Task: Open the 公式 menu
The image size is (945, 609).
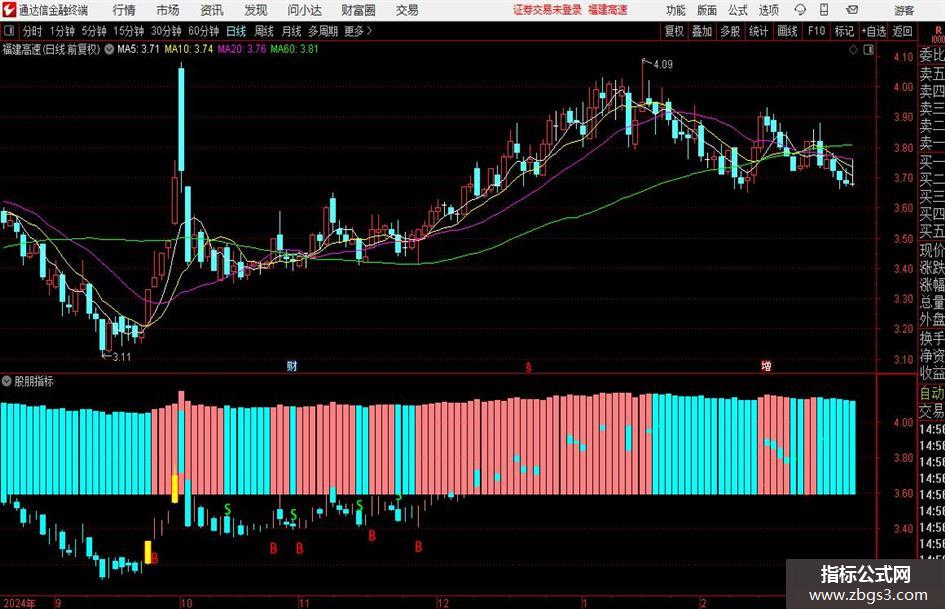Action: [737, 10]
